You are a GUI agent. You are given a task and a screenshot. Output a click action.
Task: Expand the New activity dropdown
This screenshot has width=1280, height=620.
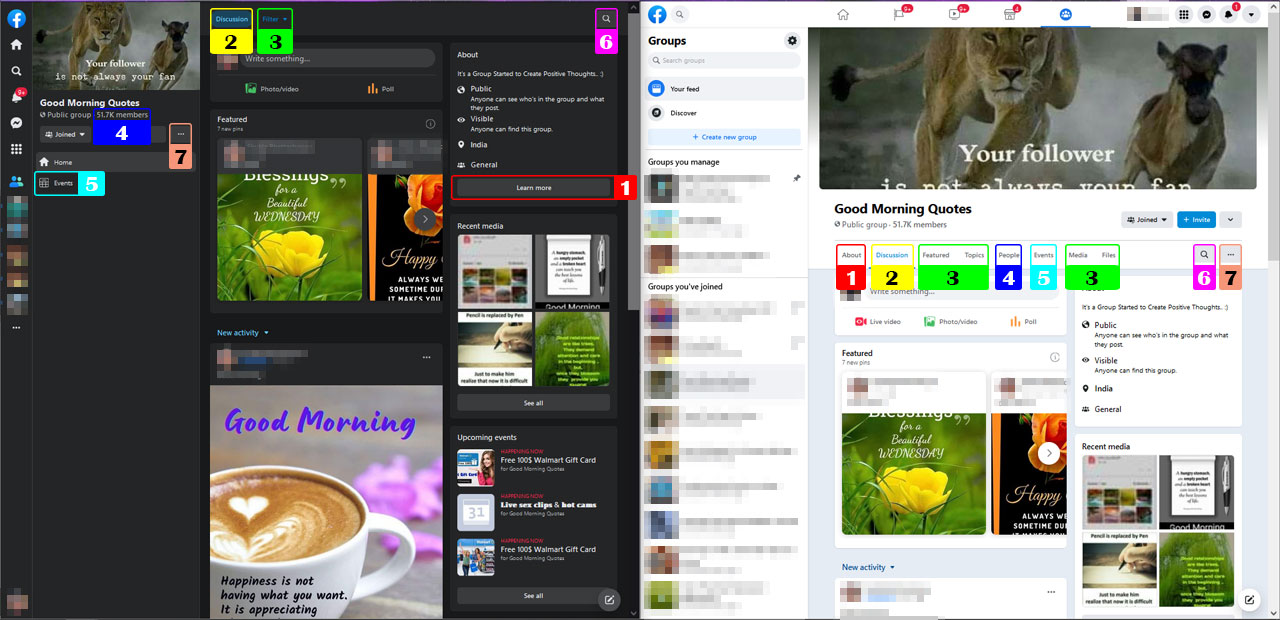pos(867,567)
